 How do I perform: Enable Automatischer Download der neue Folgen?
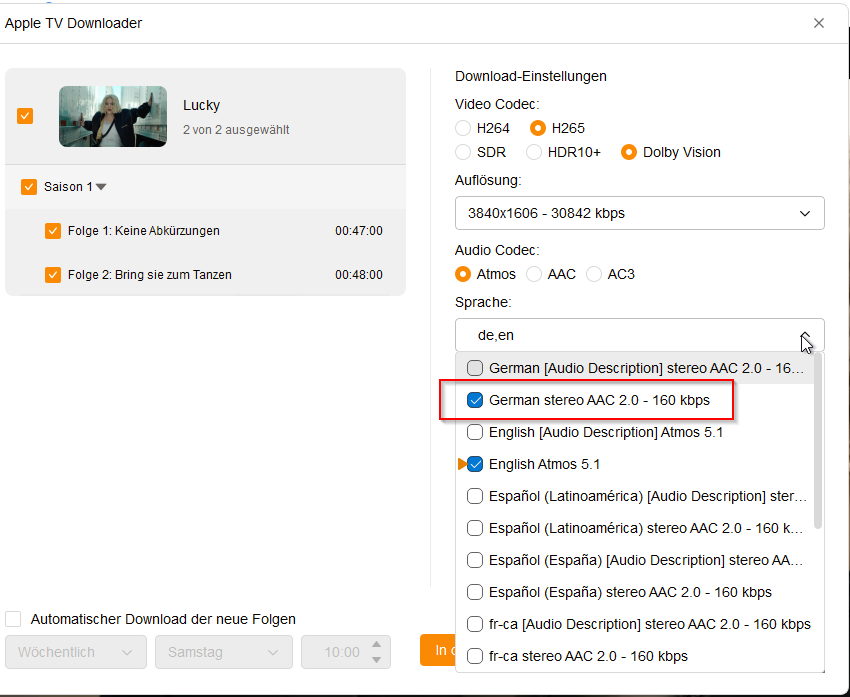tap(13, 619)
